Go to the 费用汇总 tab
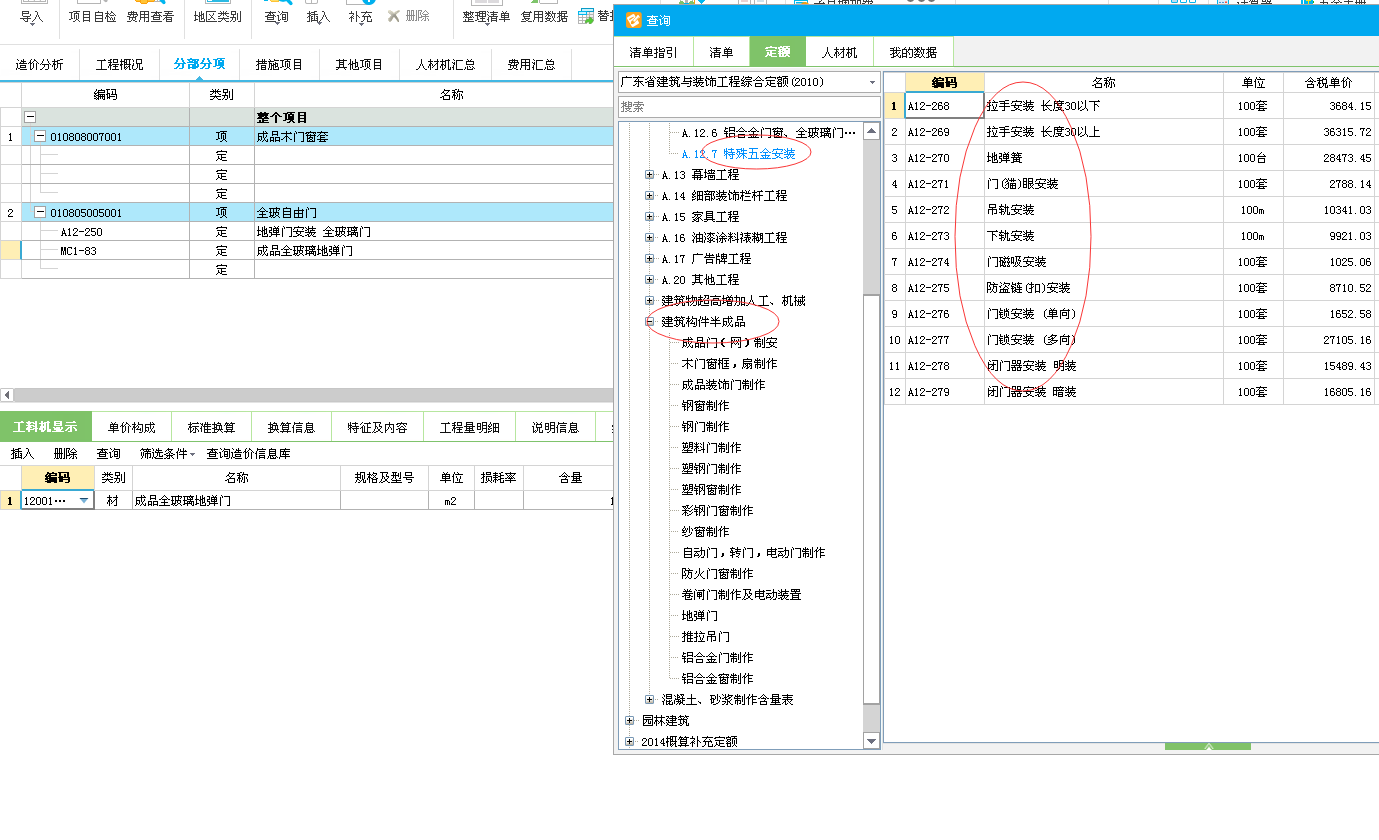 click(x=531, y=64)
